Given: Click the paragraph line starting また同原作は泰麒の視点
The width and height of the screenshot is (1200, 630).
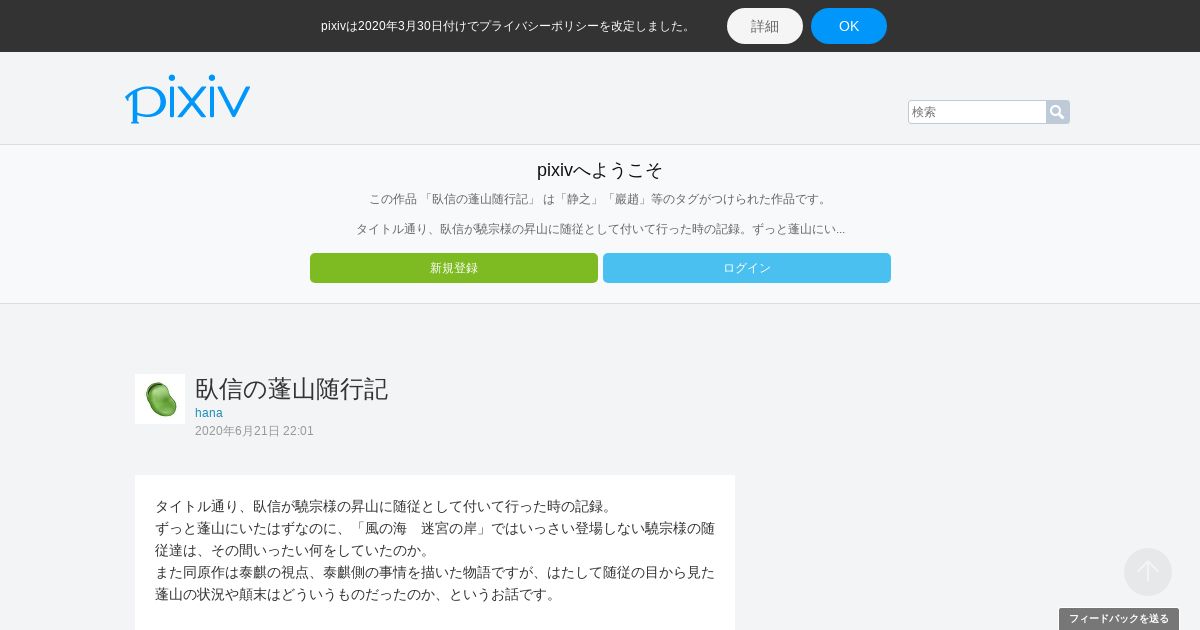Looking at the screenshot, I should [435, 572].
